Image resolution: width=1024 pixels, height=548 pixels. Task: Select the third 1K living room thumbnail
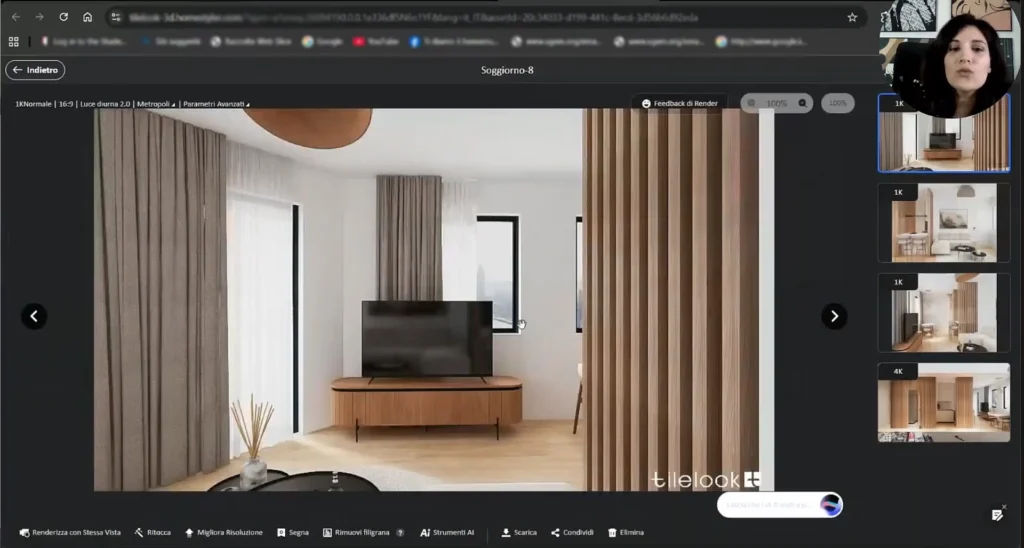point(944,313)
